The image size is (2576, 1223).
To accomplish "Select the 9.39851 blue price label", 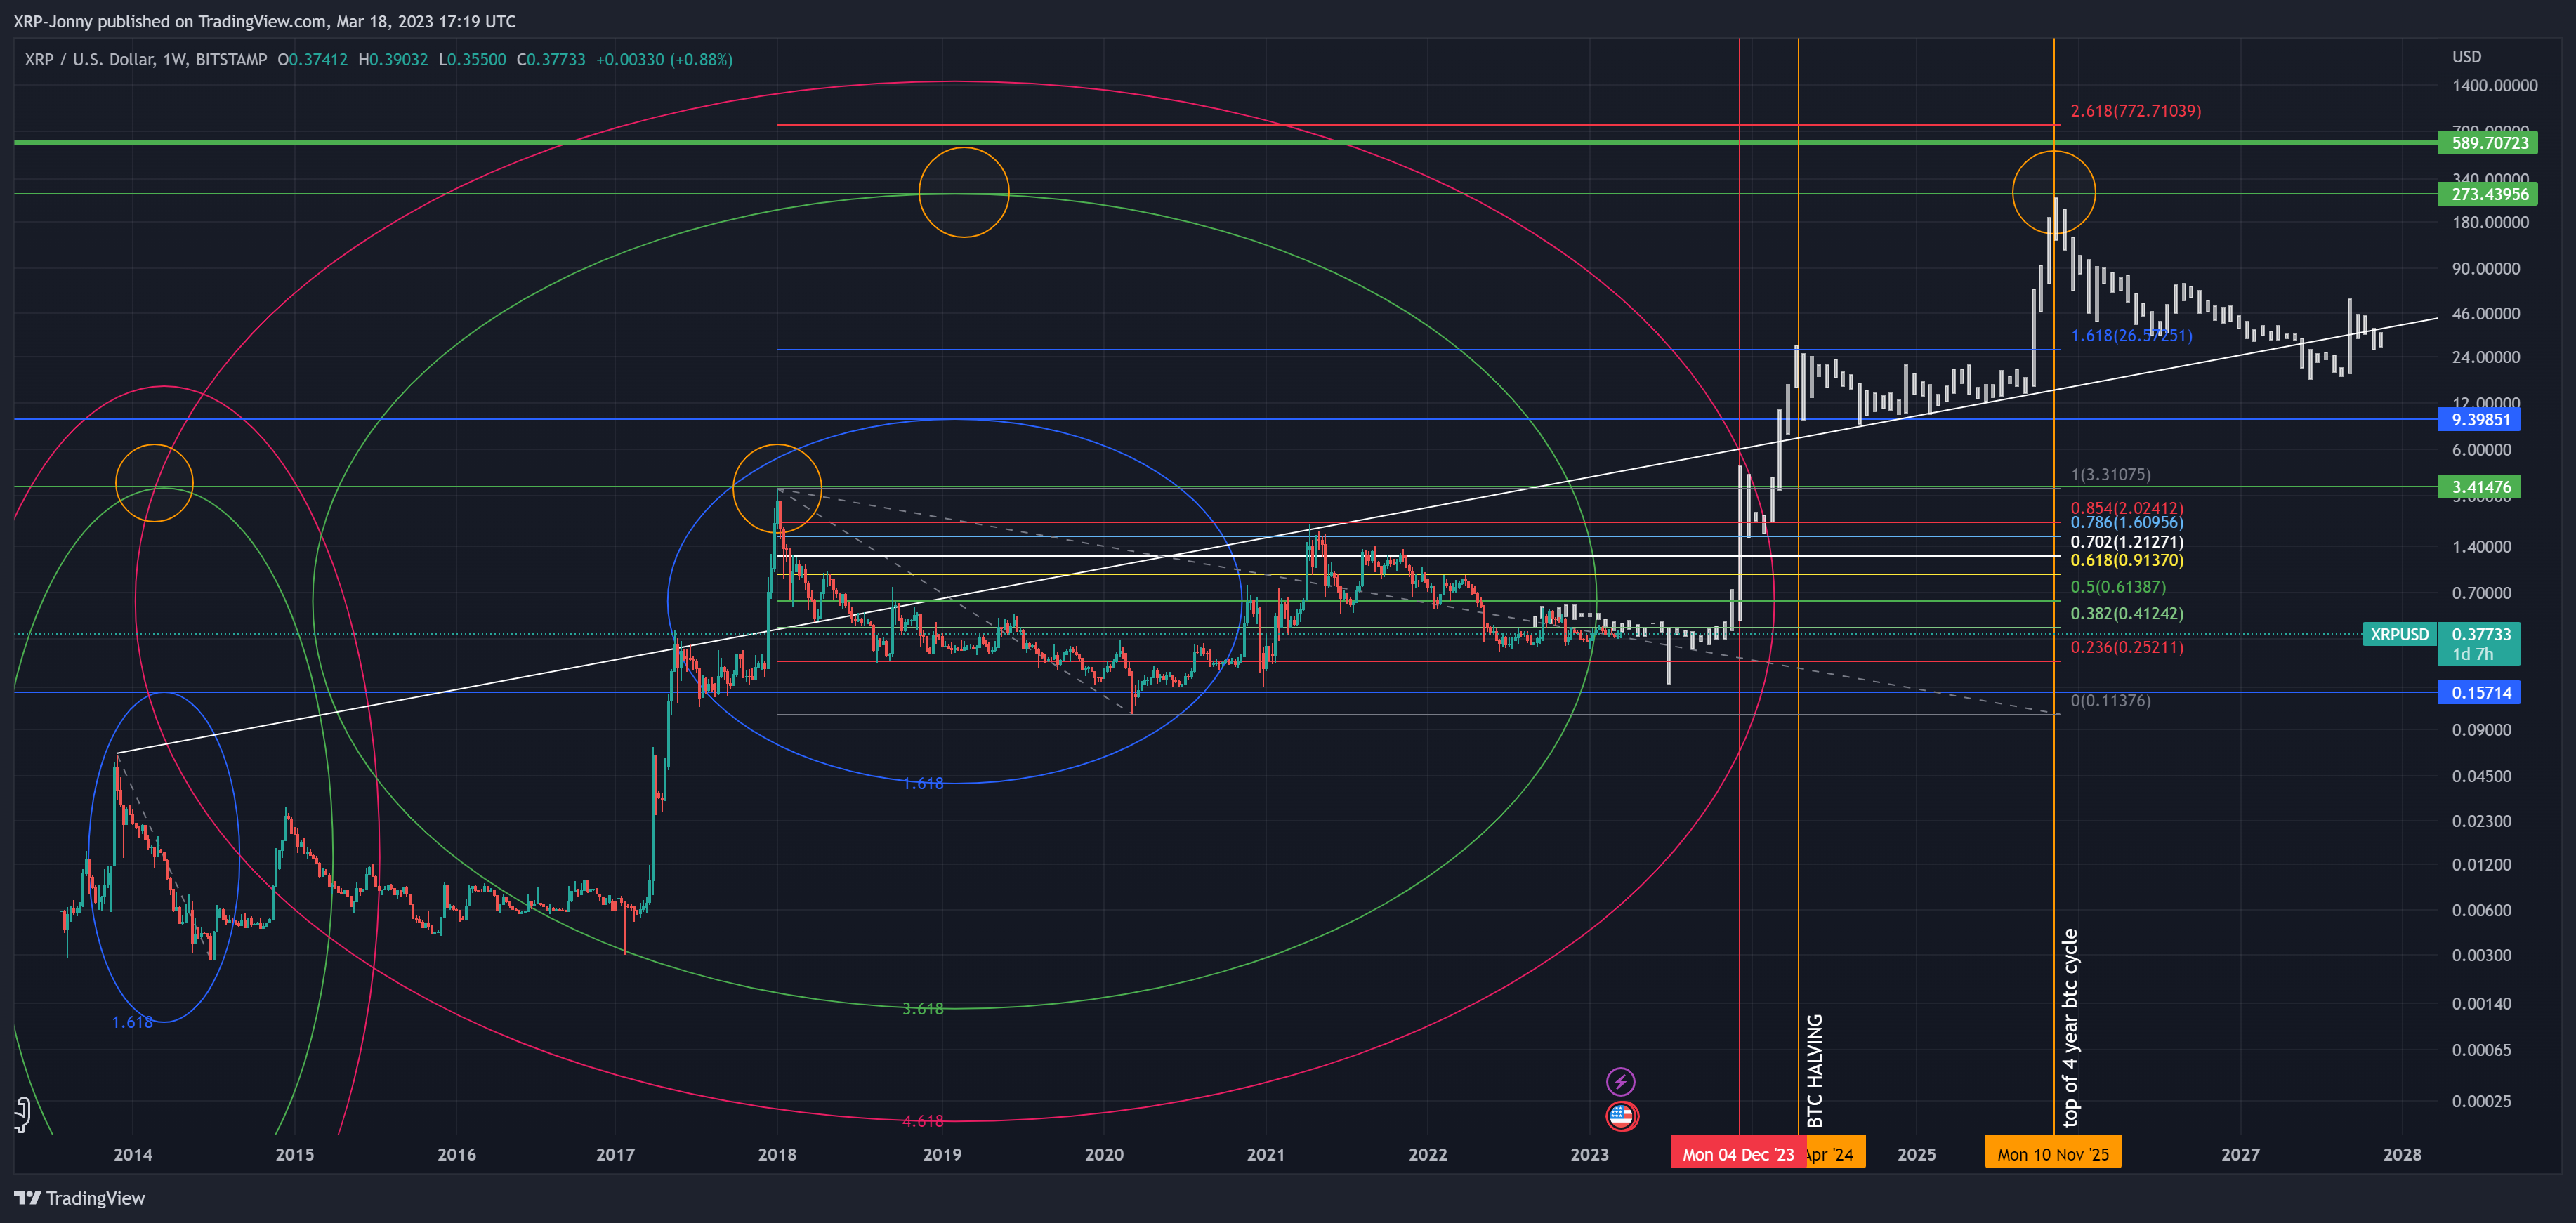I will [x=2480, y=419].
